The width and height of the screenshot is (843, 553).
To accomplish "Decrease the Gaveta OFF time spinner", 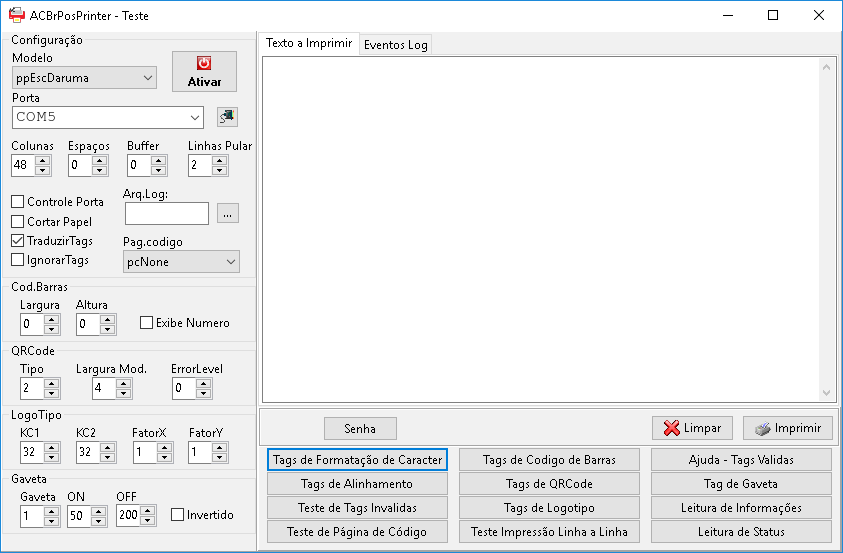I will coord(148,520).
